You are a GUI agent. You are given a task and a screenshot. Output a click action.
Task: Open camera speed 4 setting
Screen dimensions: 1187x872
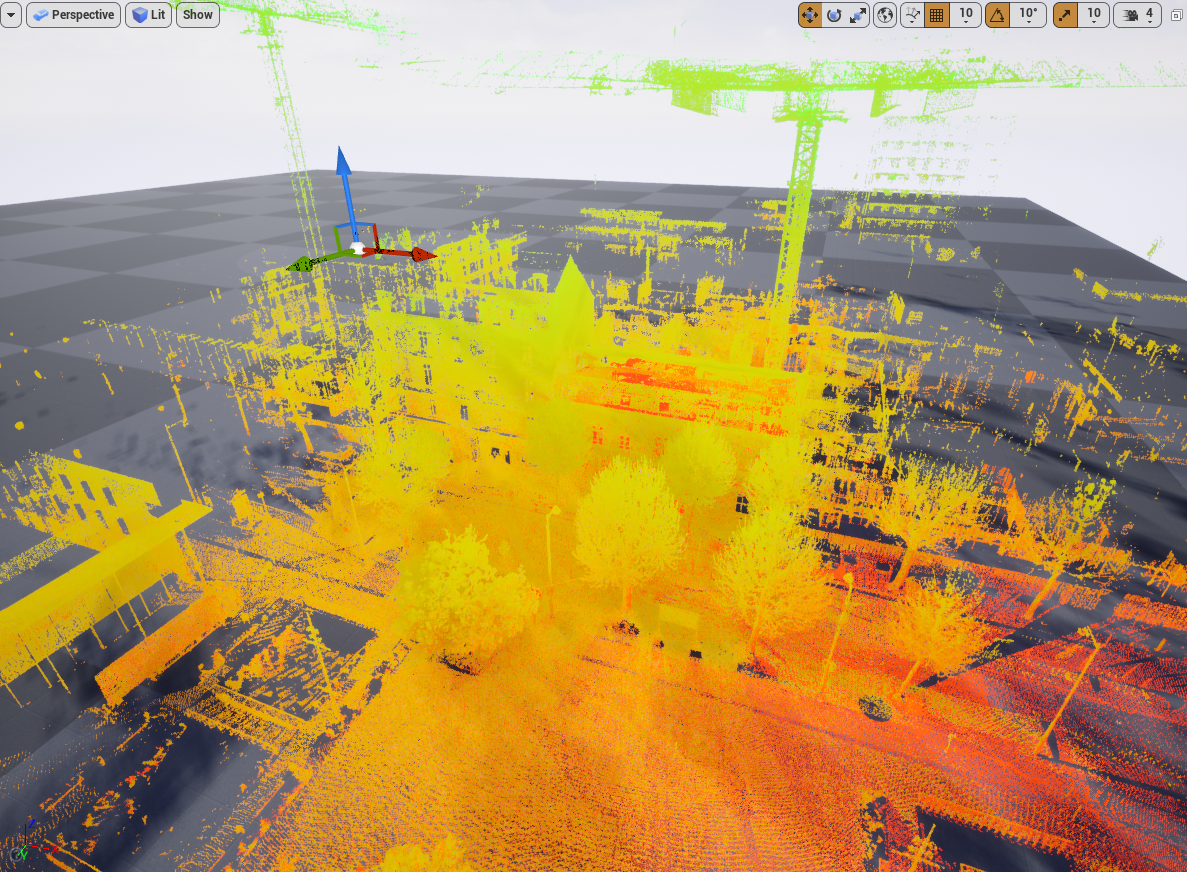tap(1138, 14)
